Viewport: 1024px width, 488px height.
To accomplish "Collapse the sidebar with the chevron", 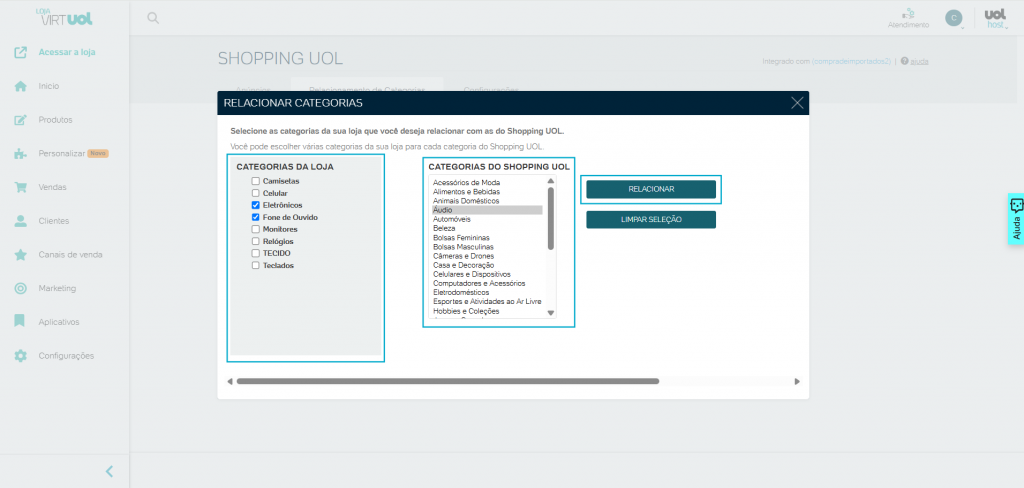I will coord(110,471).
